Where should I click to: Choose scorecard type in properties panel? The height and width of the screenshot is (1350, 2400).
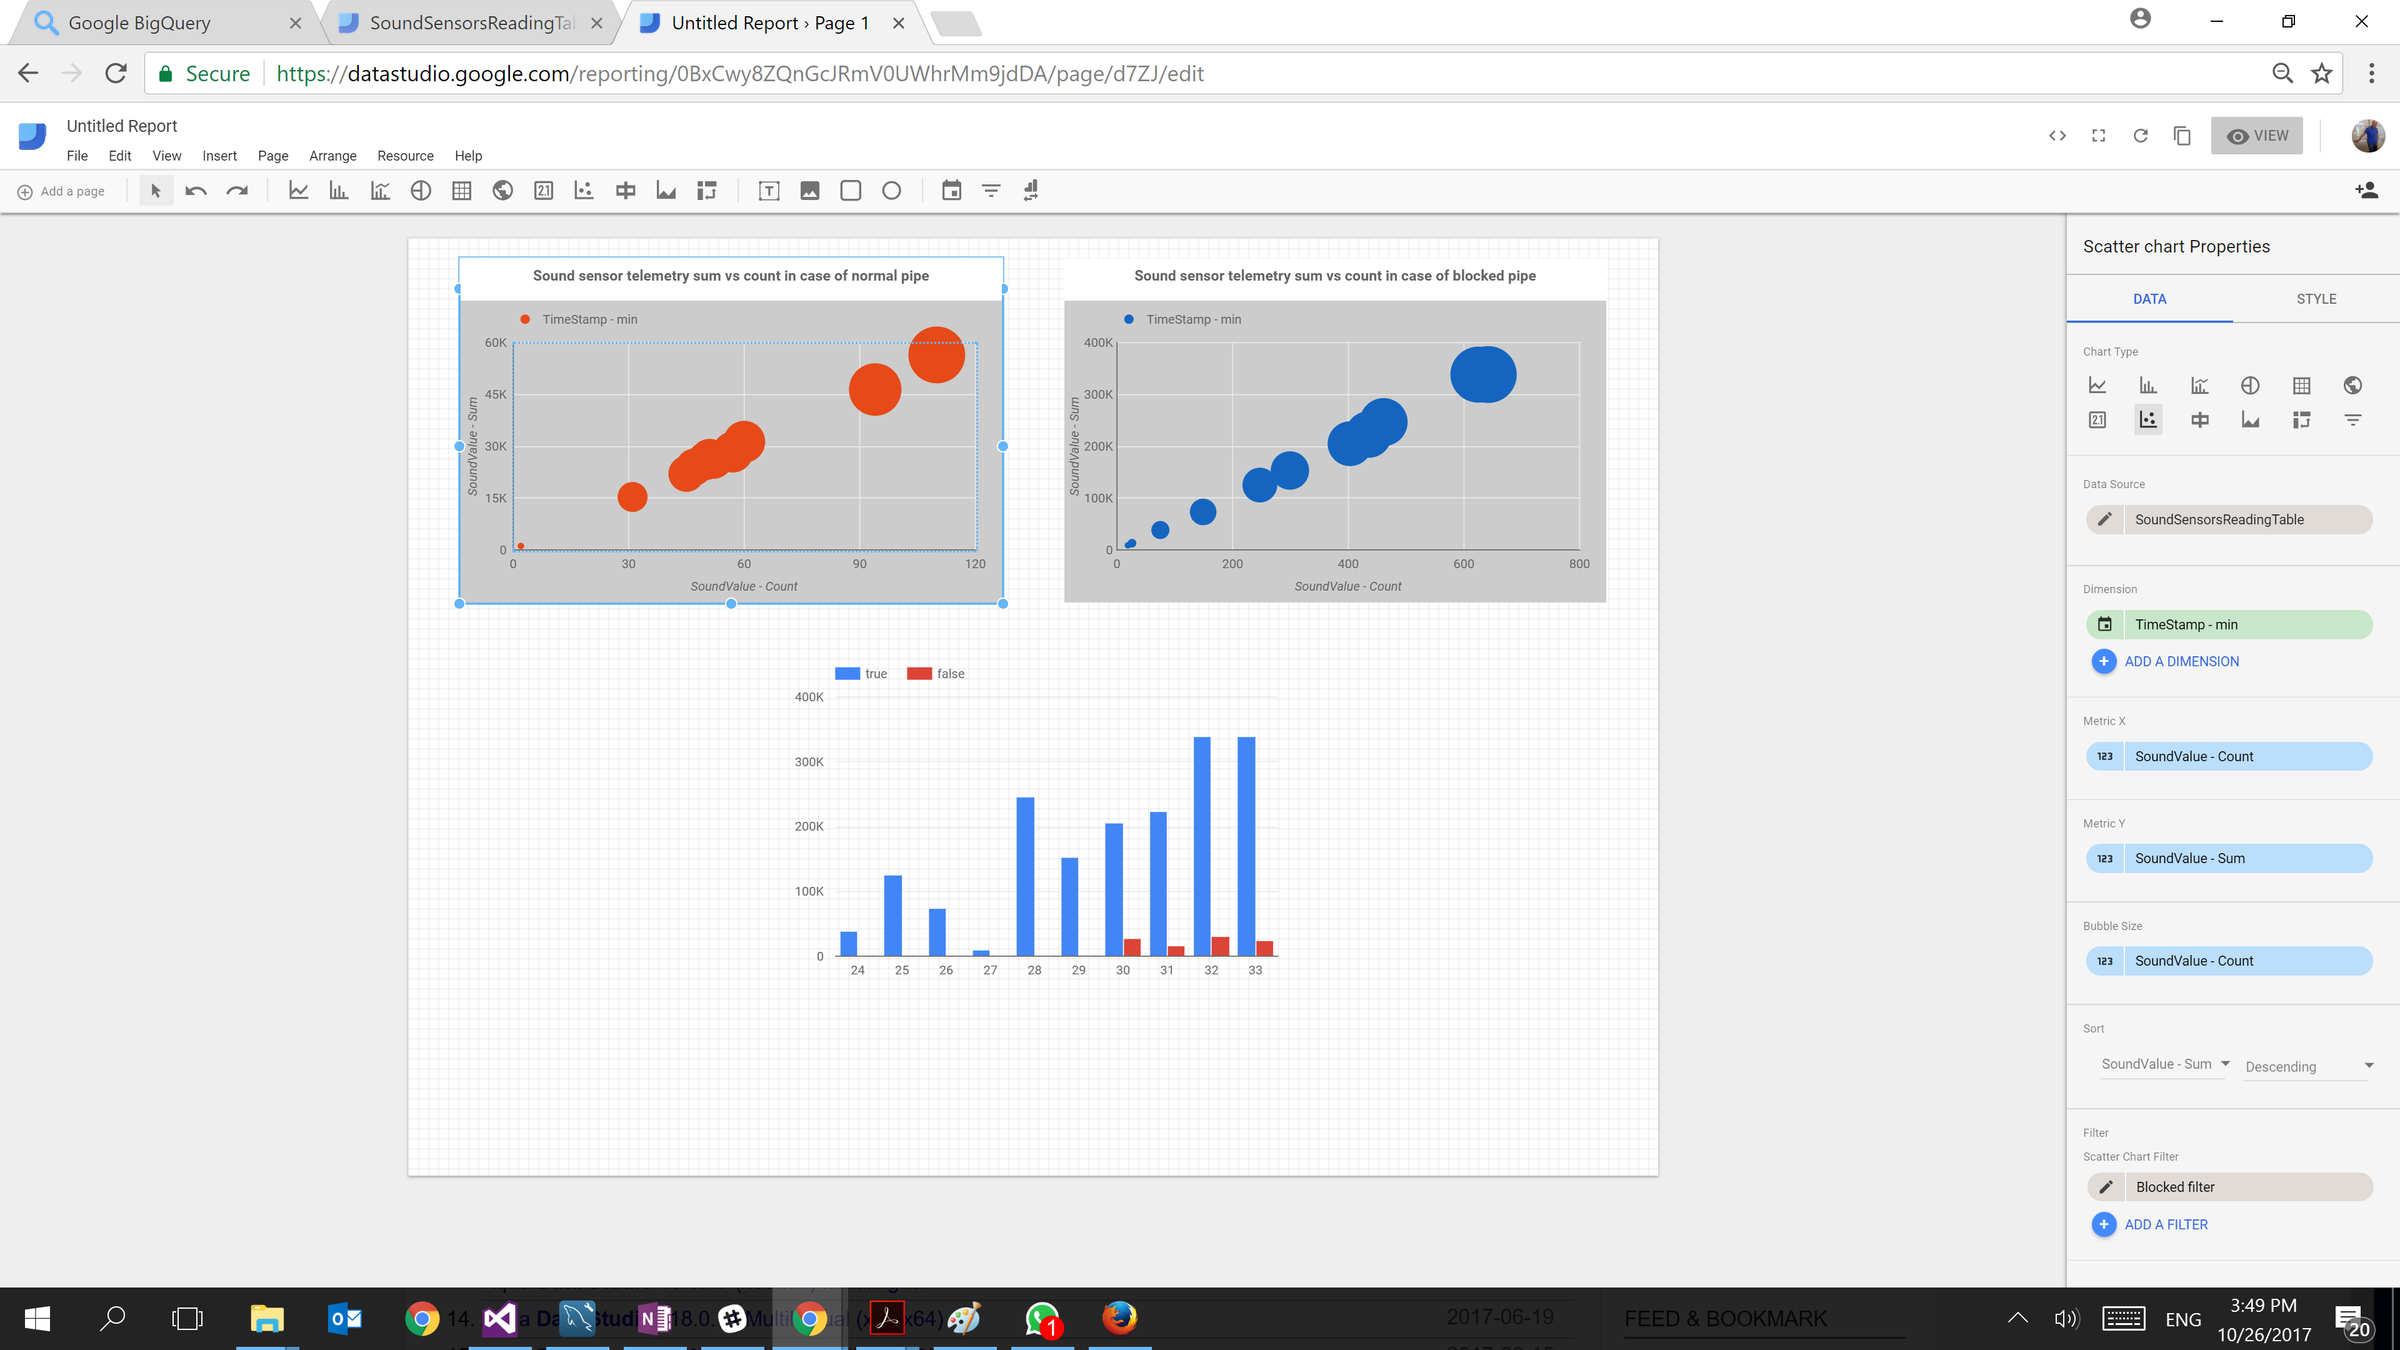2097,420
